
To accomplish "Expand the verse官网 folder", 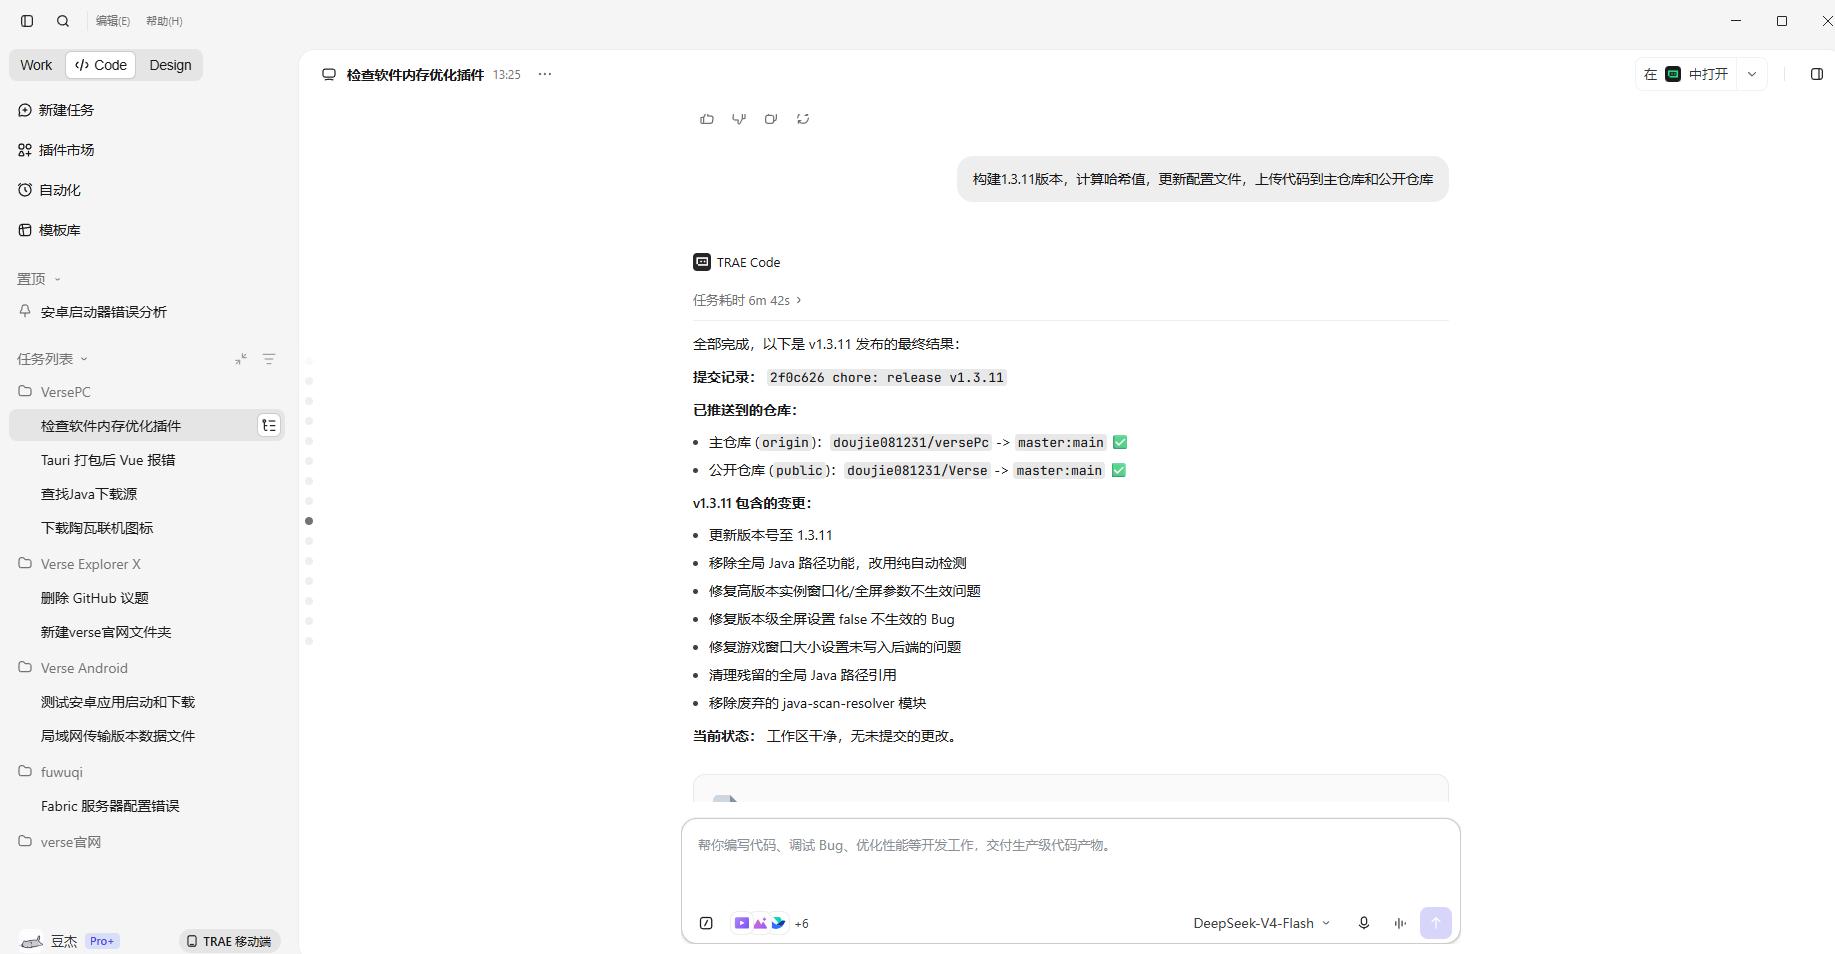I will pyautogui.click(x=71, y=842).
